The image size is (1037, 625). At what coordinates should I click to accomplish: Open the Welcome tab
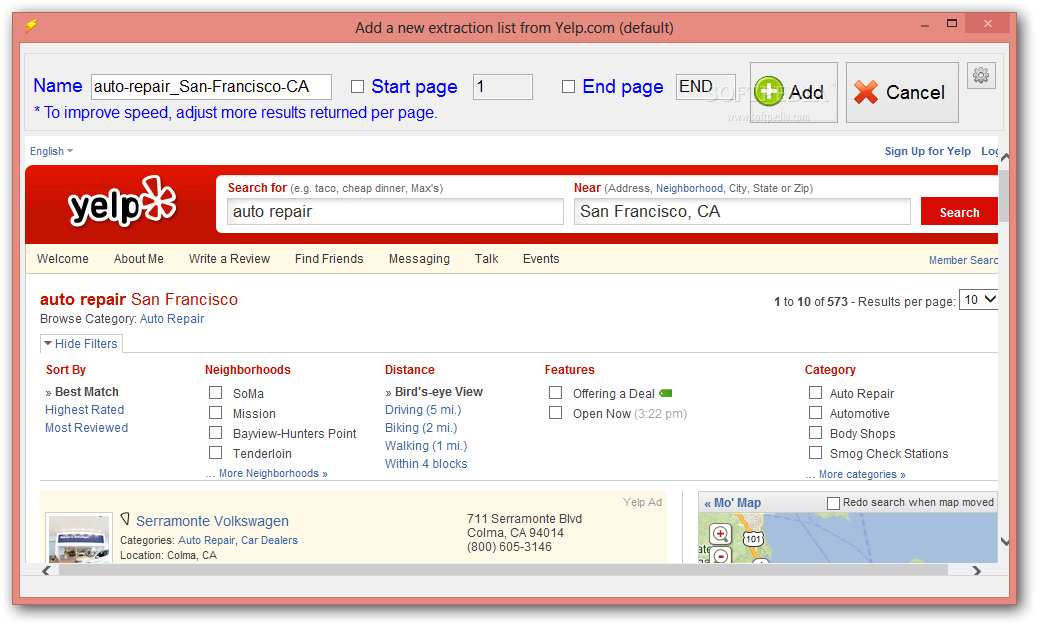(x=63, y=259)
